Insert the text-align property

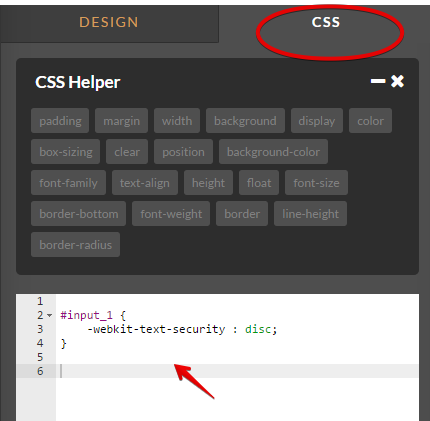pos(145,183)
